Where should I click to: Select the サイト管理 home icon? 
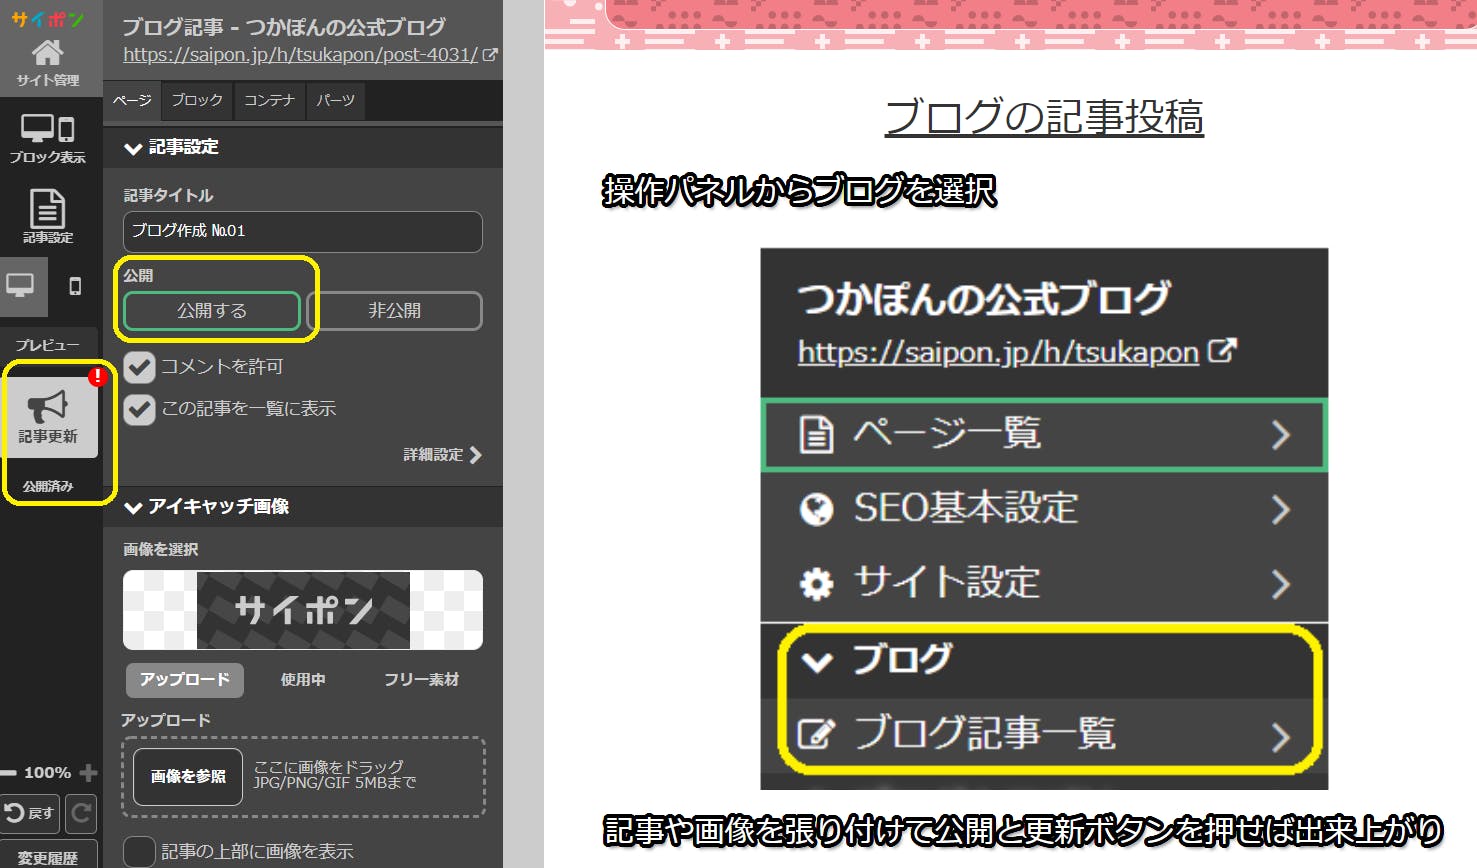48,54
